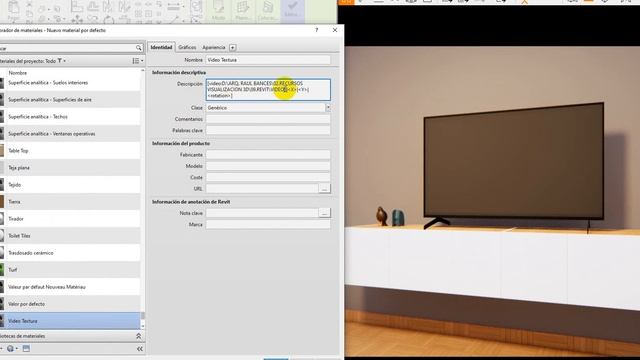Select the Valor por defecto material
This screenshot has height=360, width=640.
click(x=70, y=304)
